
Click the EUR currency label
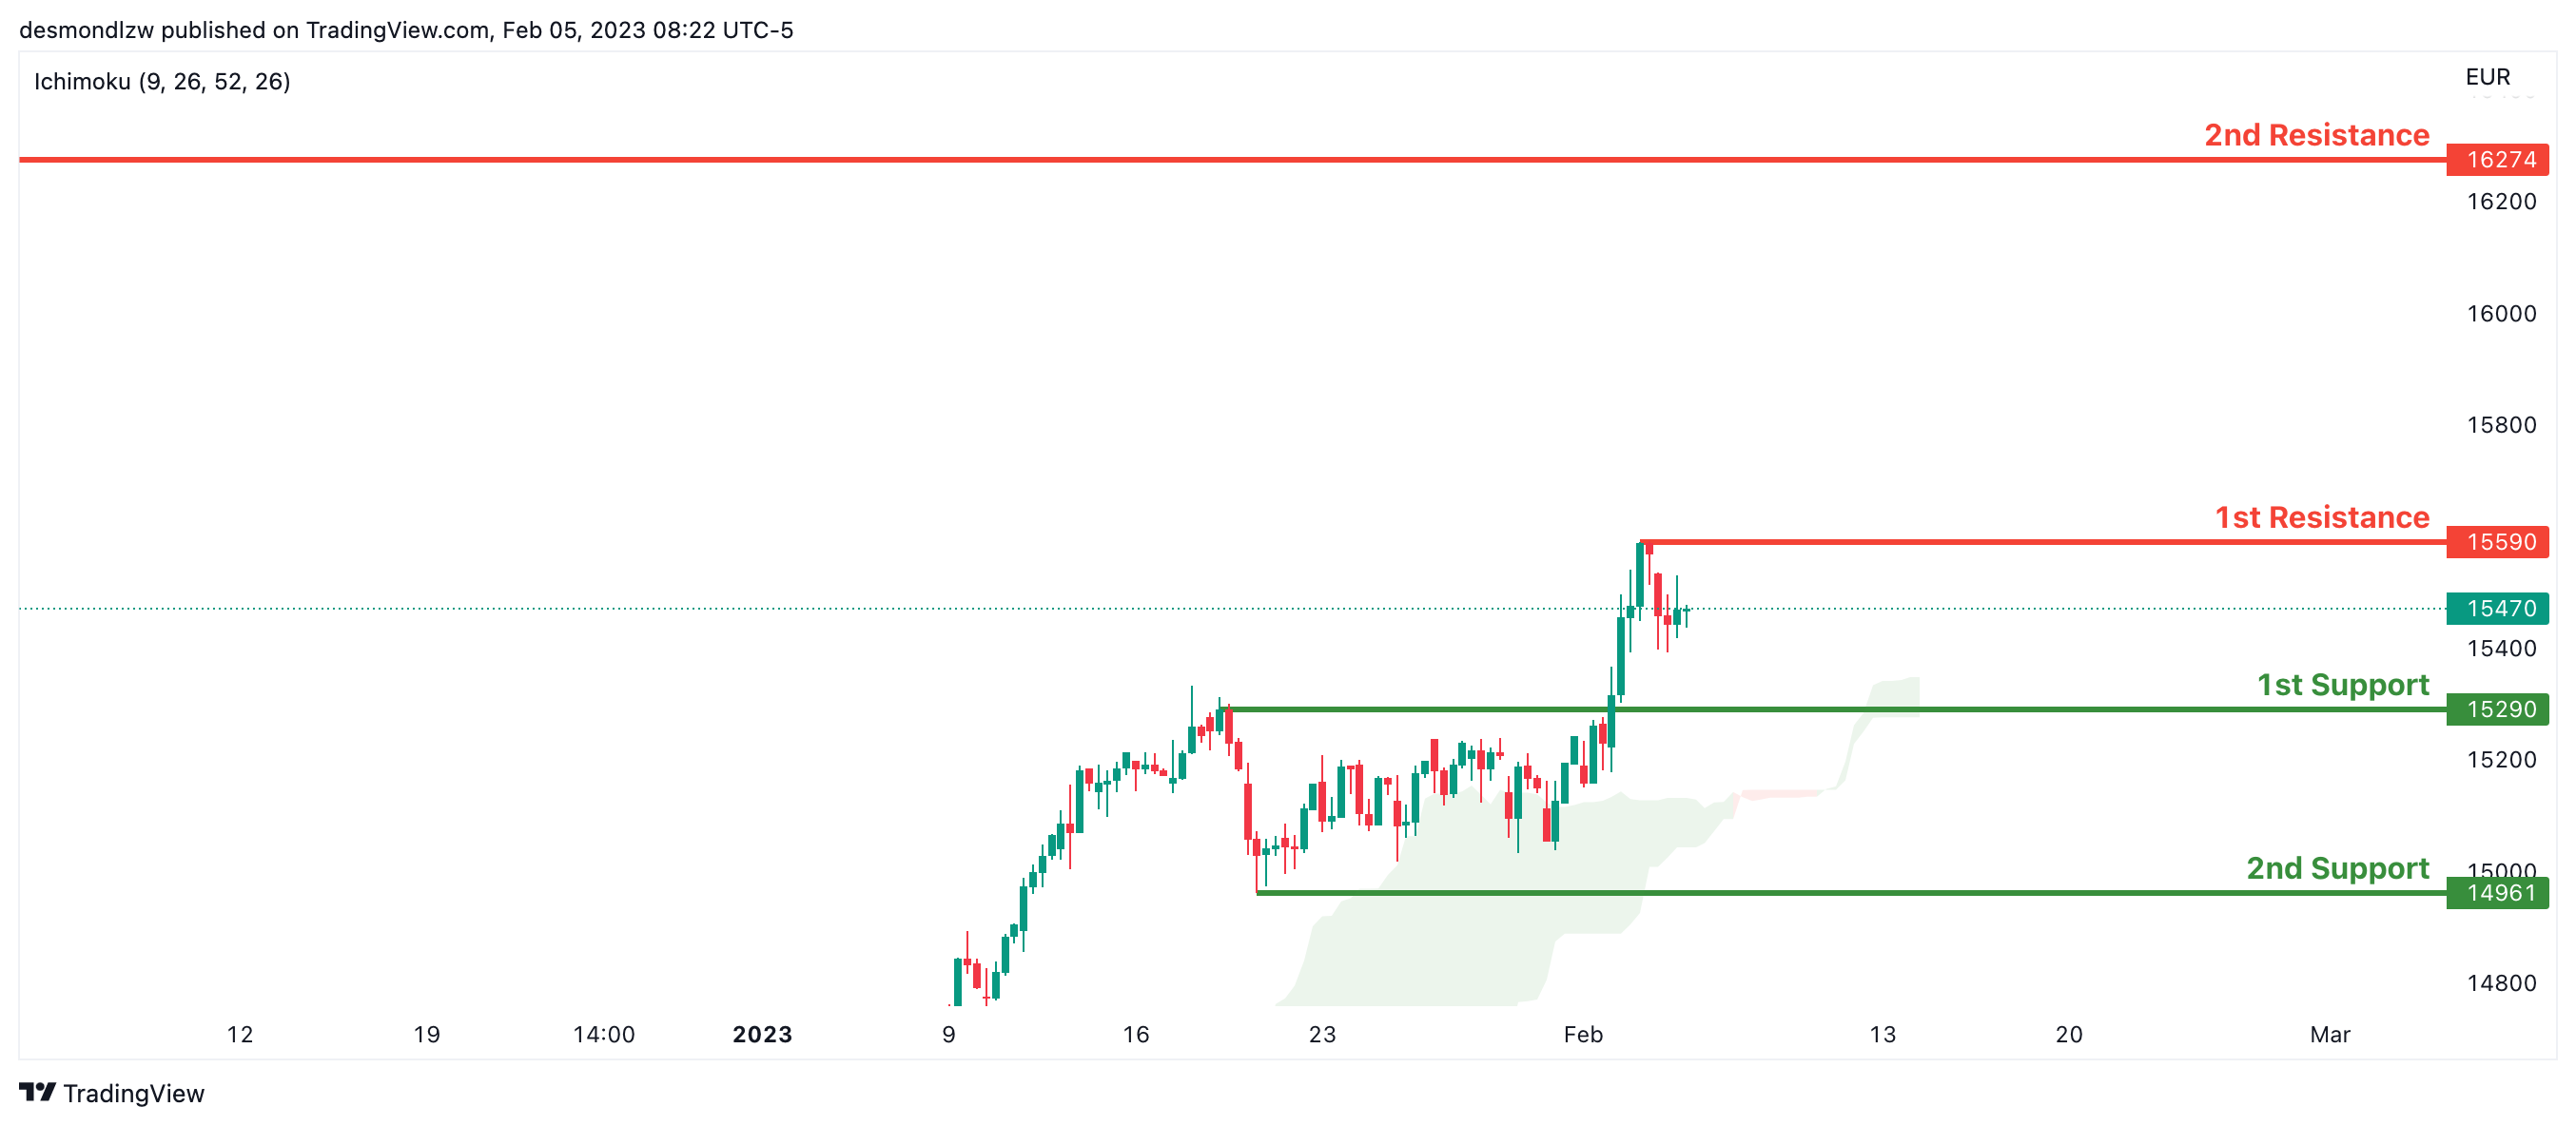point(2487,77)
